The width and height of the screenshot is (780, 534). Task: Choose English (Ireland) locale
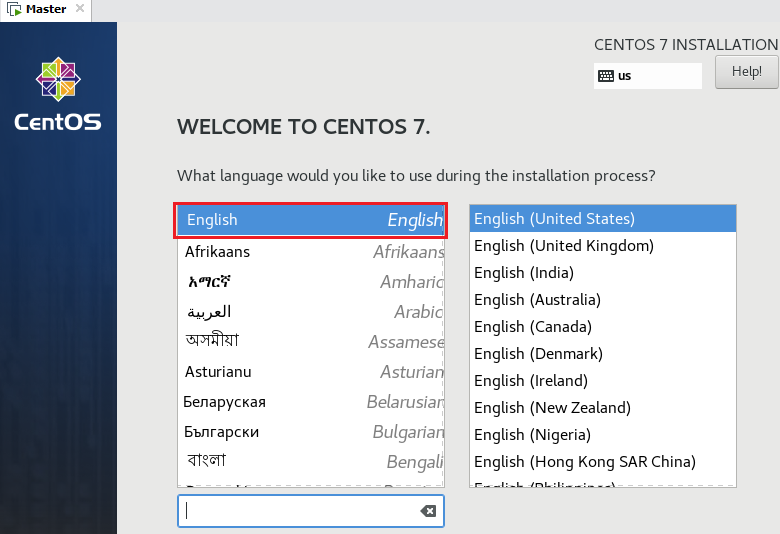point(602,381)
